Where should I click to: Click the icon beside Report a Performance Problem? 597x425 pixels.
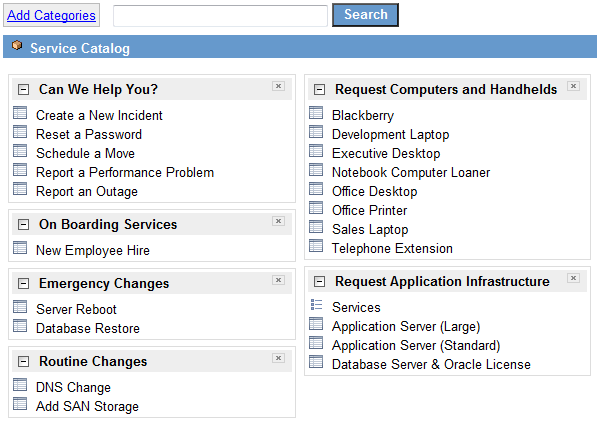tap(20, 170)
